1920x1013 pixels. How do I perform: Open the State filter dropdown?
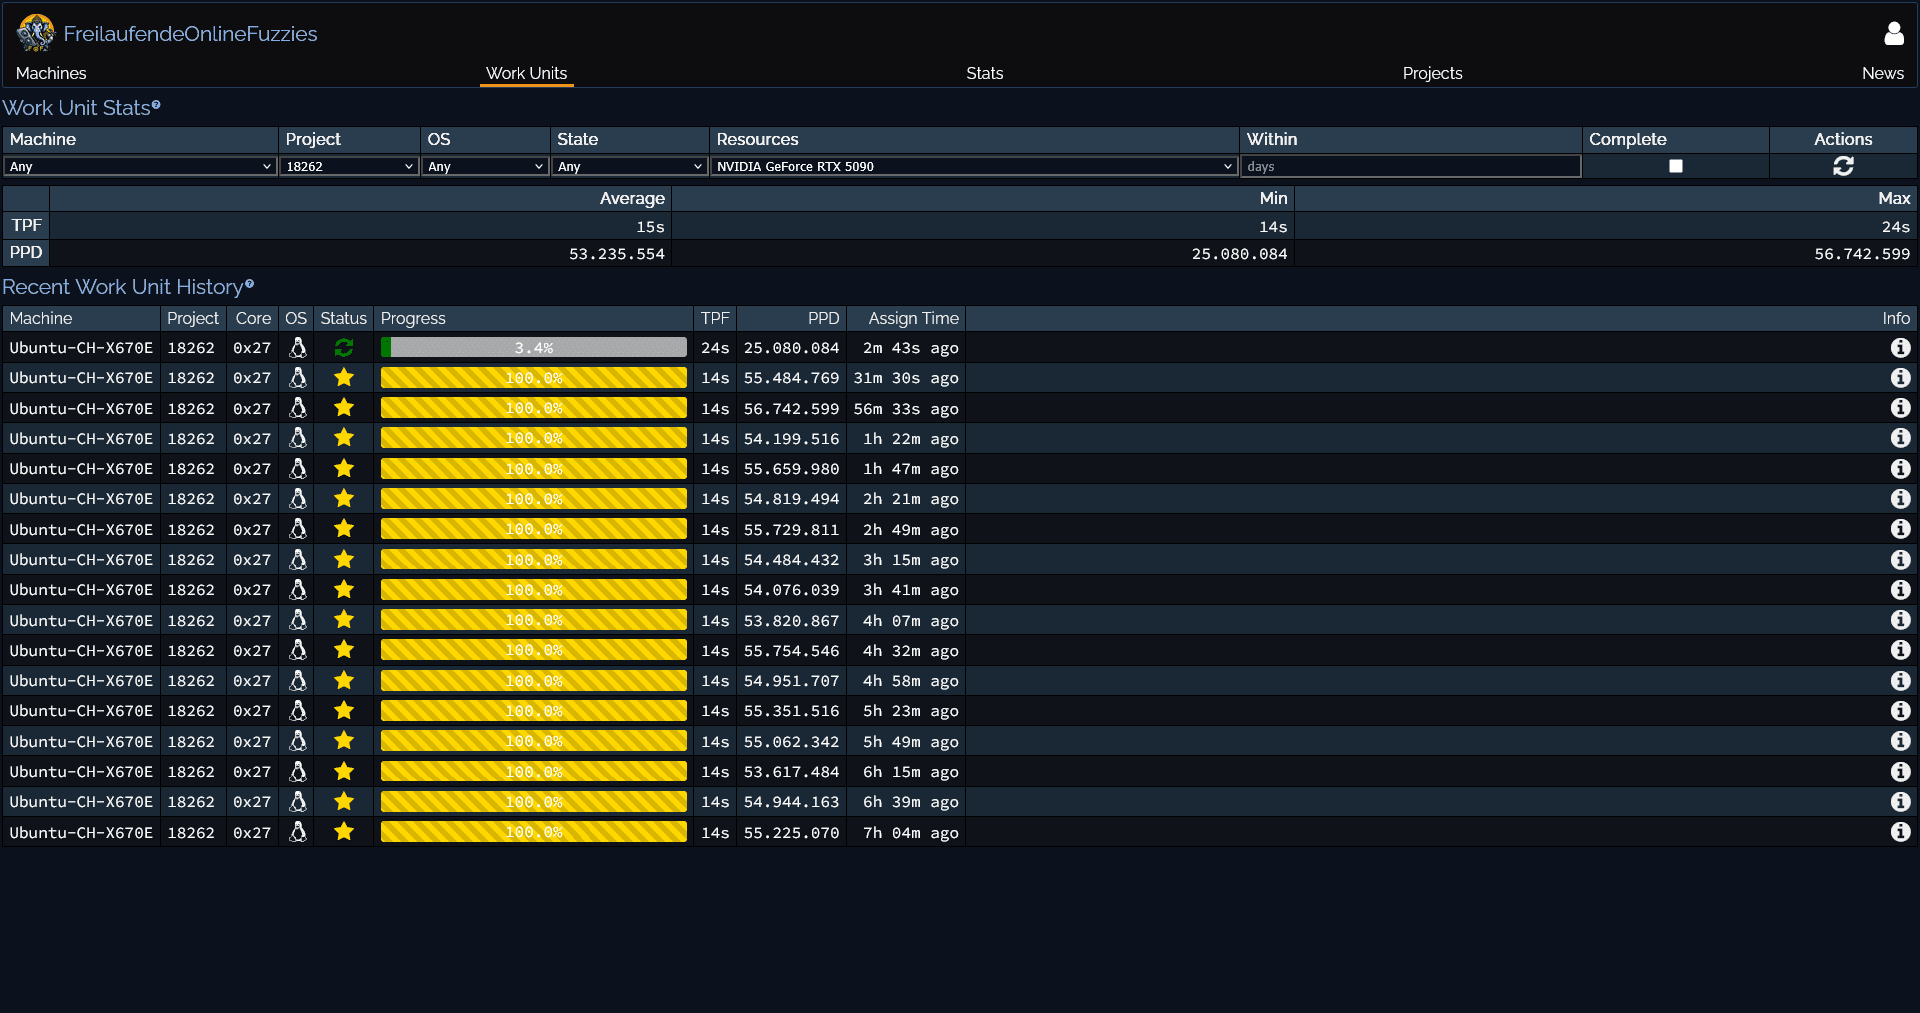[629, 166]
